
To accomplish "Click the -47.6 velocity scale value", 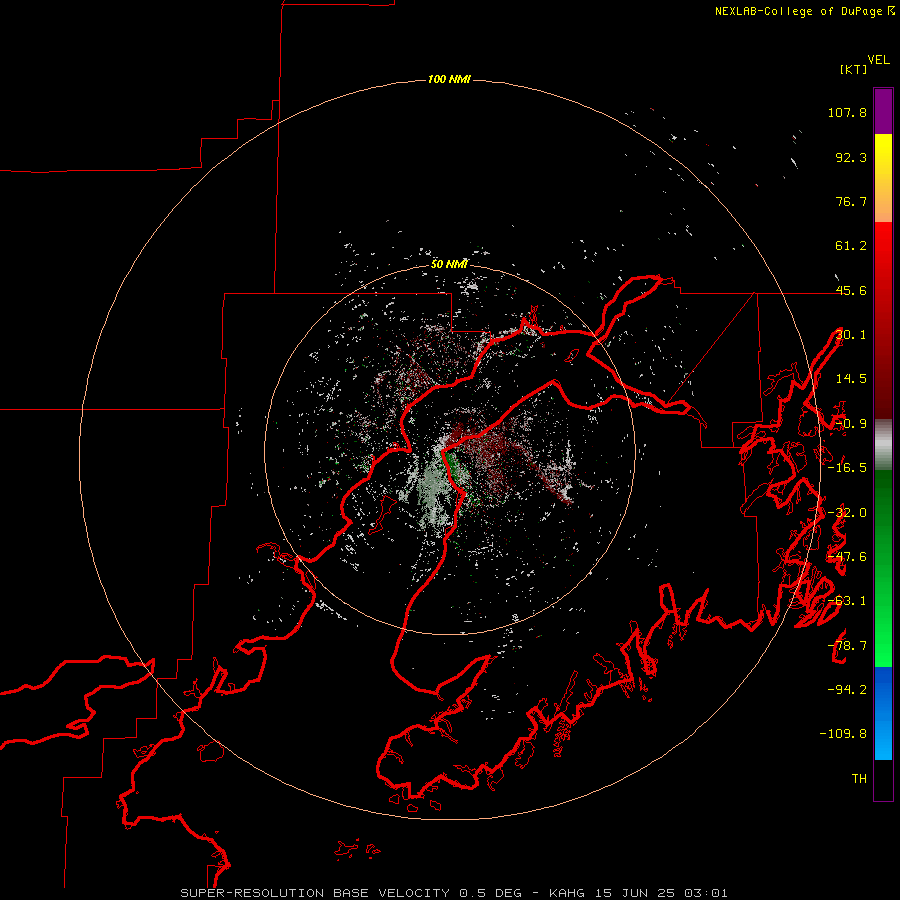I will (847, 557).
